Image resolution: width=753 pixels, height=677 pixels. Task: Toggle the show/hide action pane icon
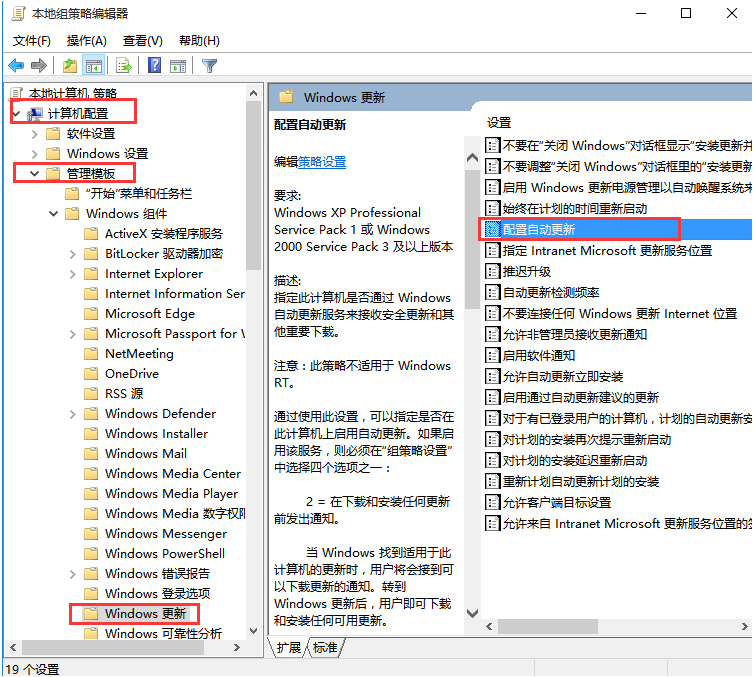178,66
